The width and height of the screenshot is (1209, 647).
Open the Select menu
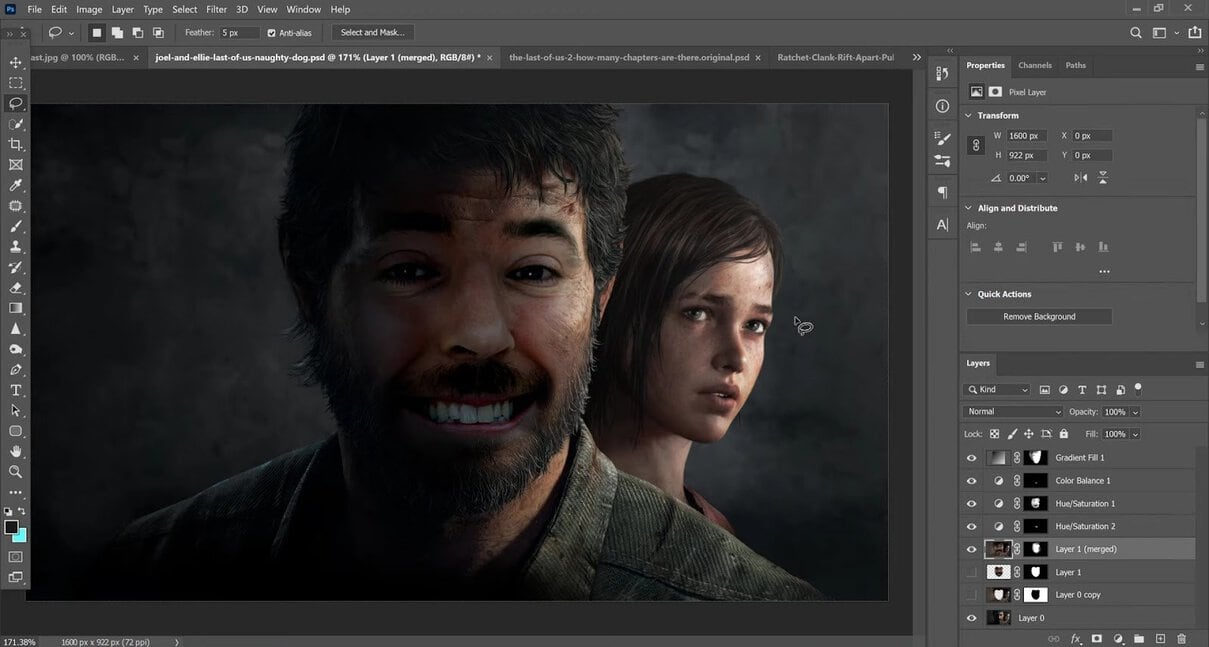click(x=185, y=9)
